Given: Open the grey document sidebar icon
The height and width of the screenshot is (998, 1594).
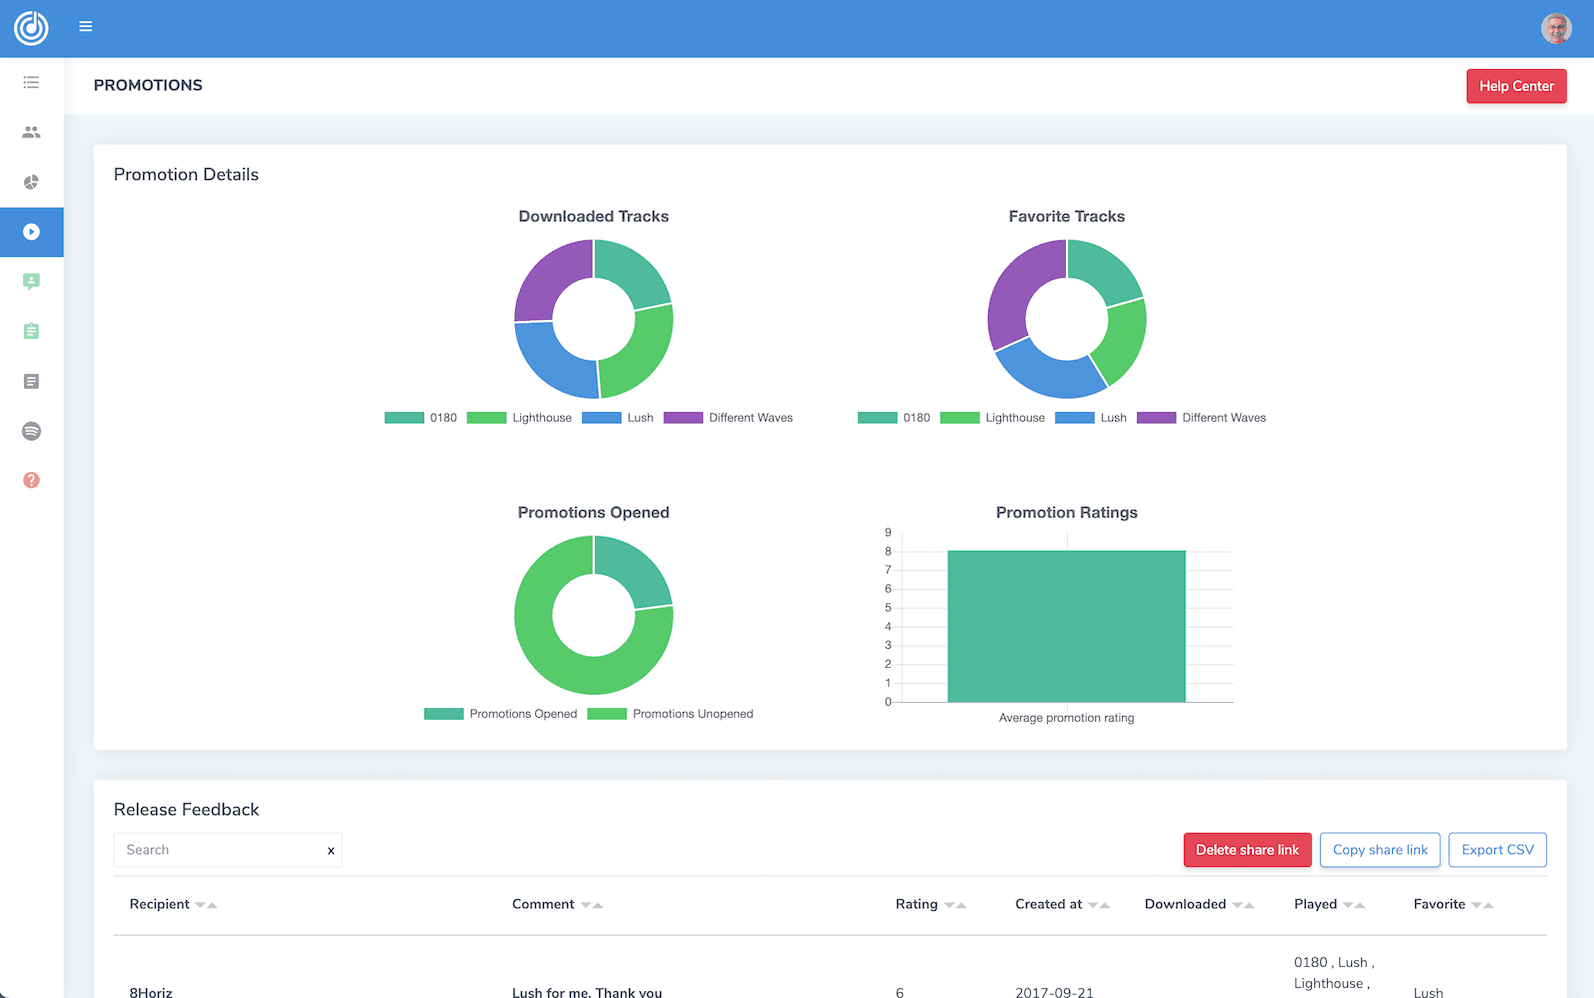Looking at the screenshot, I should click(31, 381).
